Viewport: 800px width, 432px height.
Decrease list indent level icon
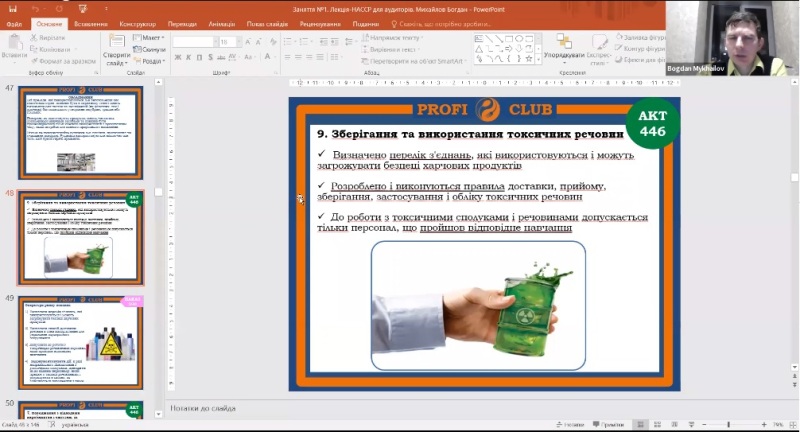(324, 42)
